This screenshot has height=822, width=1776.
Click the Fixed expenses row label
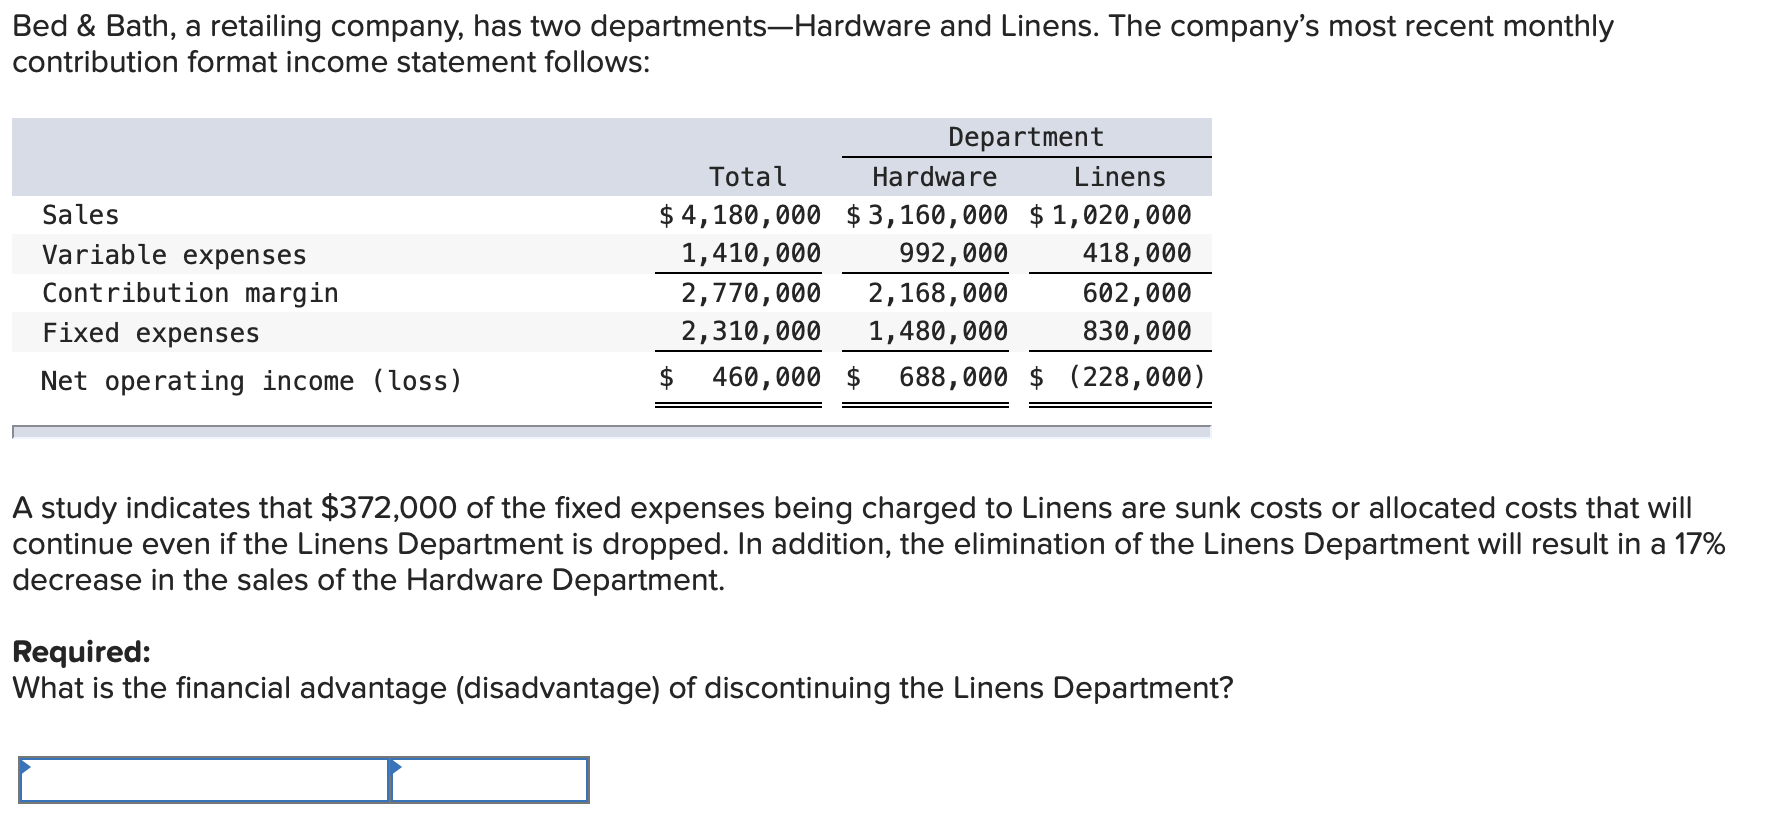[x=150, y=333]
